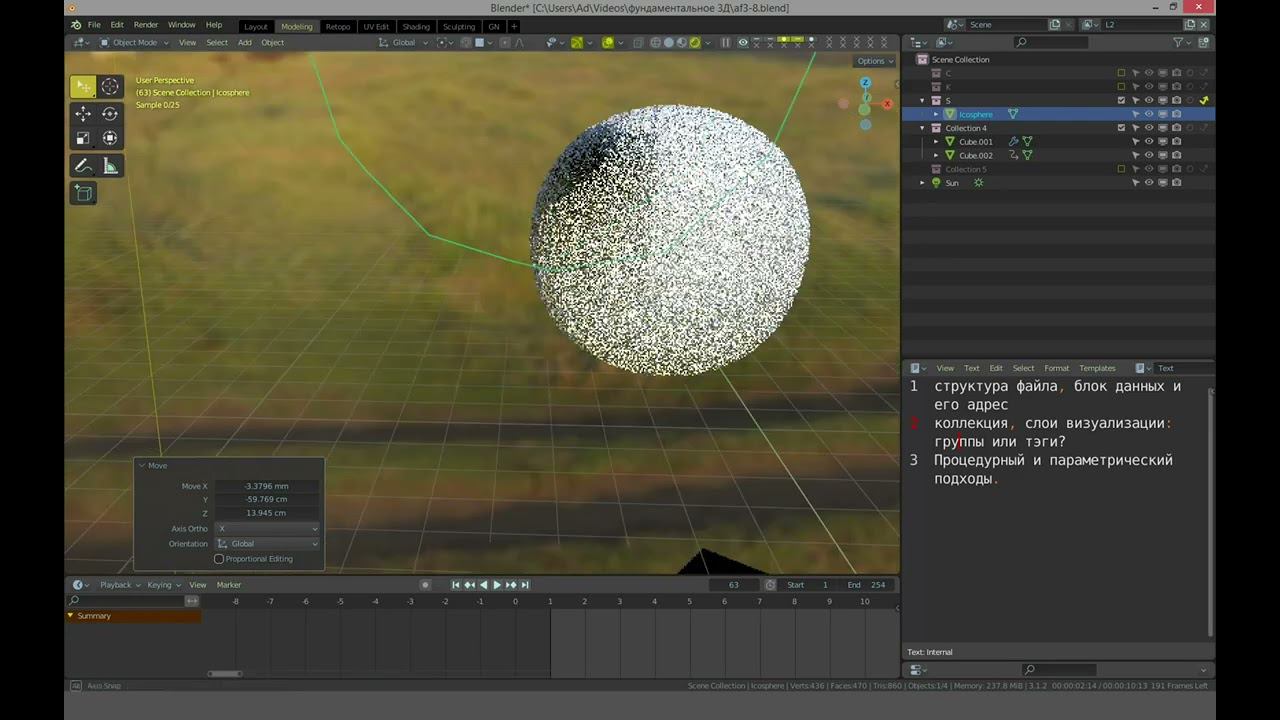Viewport: 1280px width, 720px height.
Task: Collapse the Move operator panel
Action: 142,466
